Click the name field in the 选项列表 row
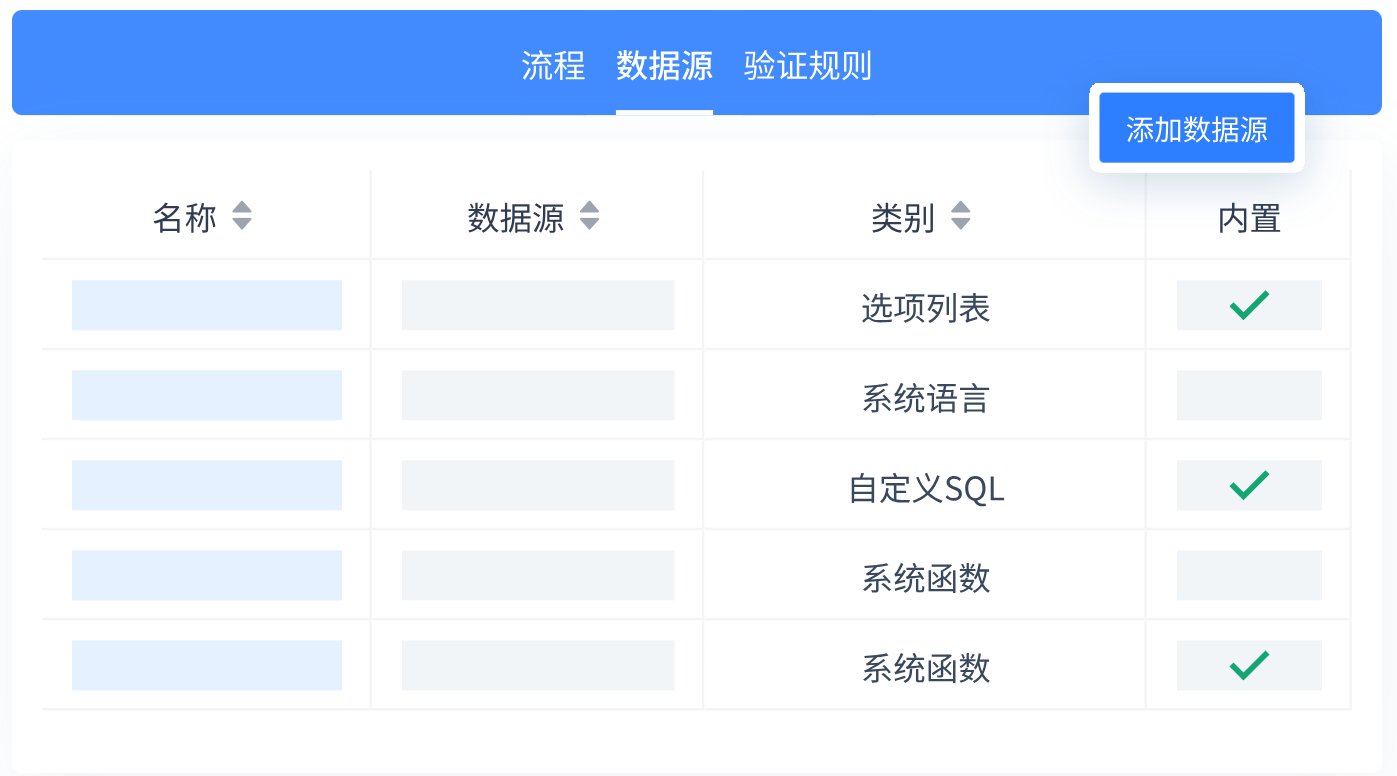Viewport: 1397px width, 776px height. (207, 305)
